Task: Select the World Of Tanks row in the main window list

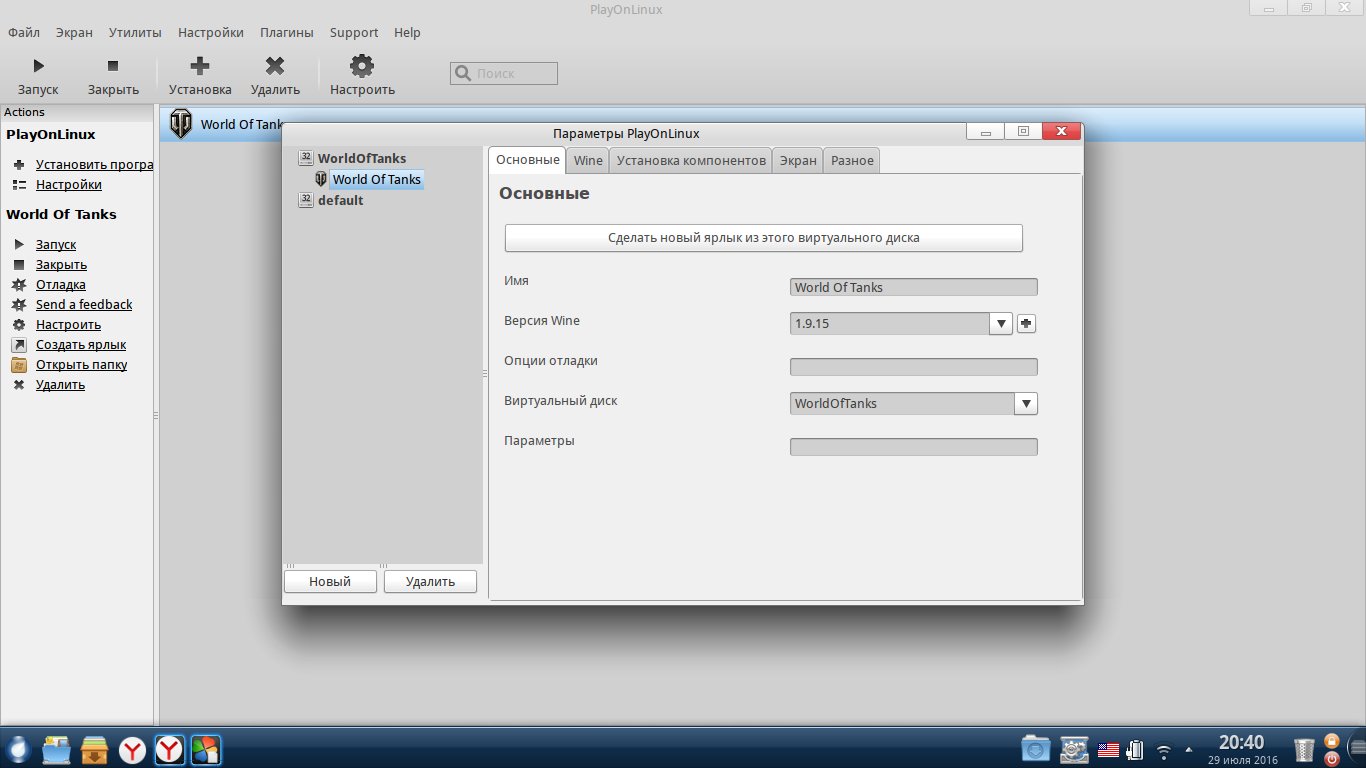Action: 762,124
